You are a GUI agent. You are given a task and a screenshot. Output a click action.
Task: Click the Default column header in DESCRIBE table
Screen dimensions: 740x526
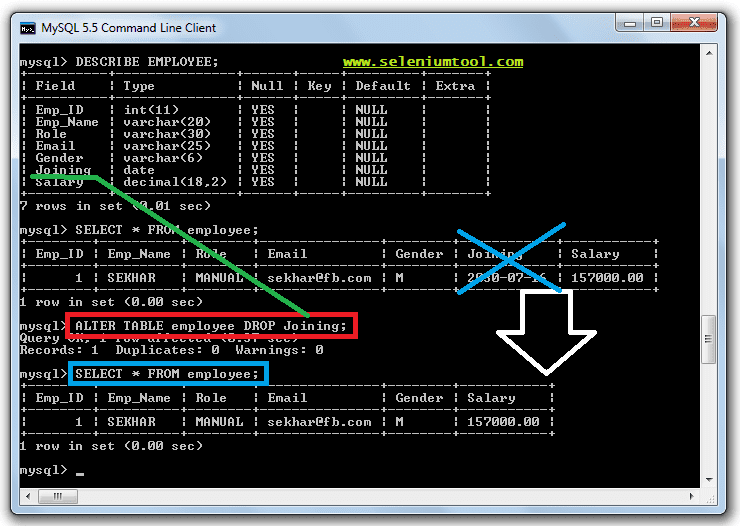click(x=382, y=86)
